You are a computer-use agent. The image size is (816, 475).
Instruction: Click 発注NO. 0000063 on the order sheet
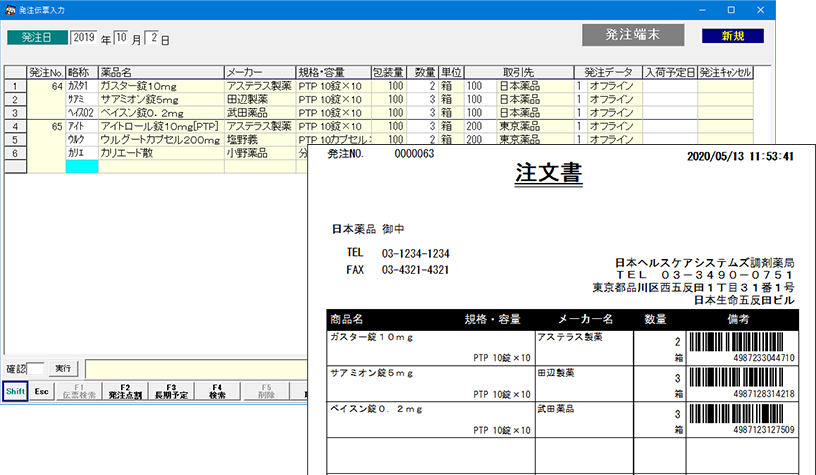380,154
